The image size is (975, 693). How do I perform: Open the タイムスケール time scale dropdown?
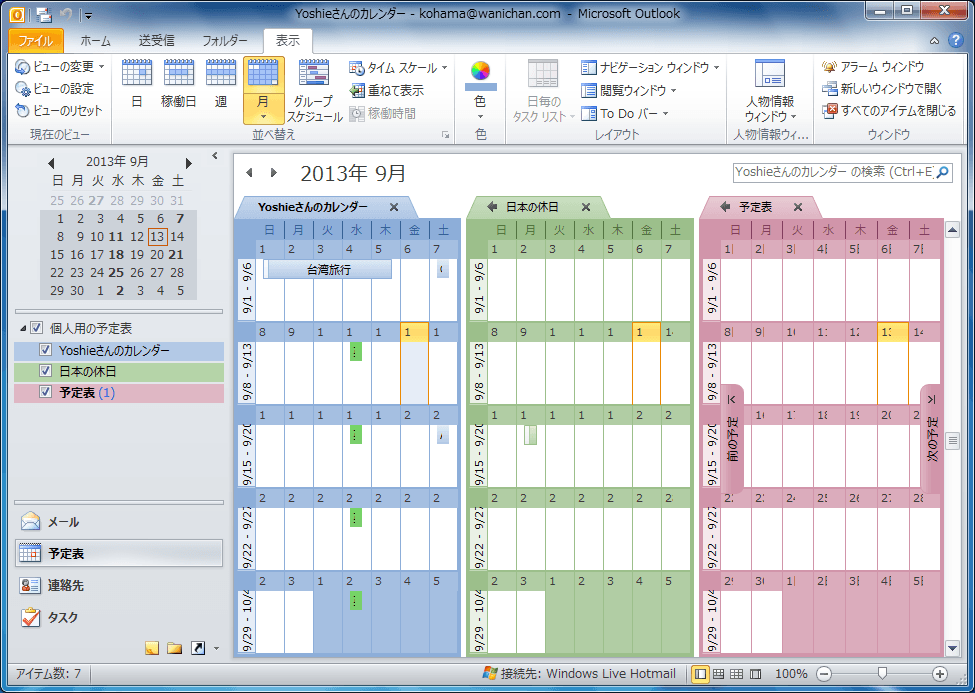399,68
